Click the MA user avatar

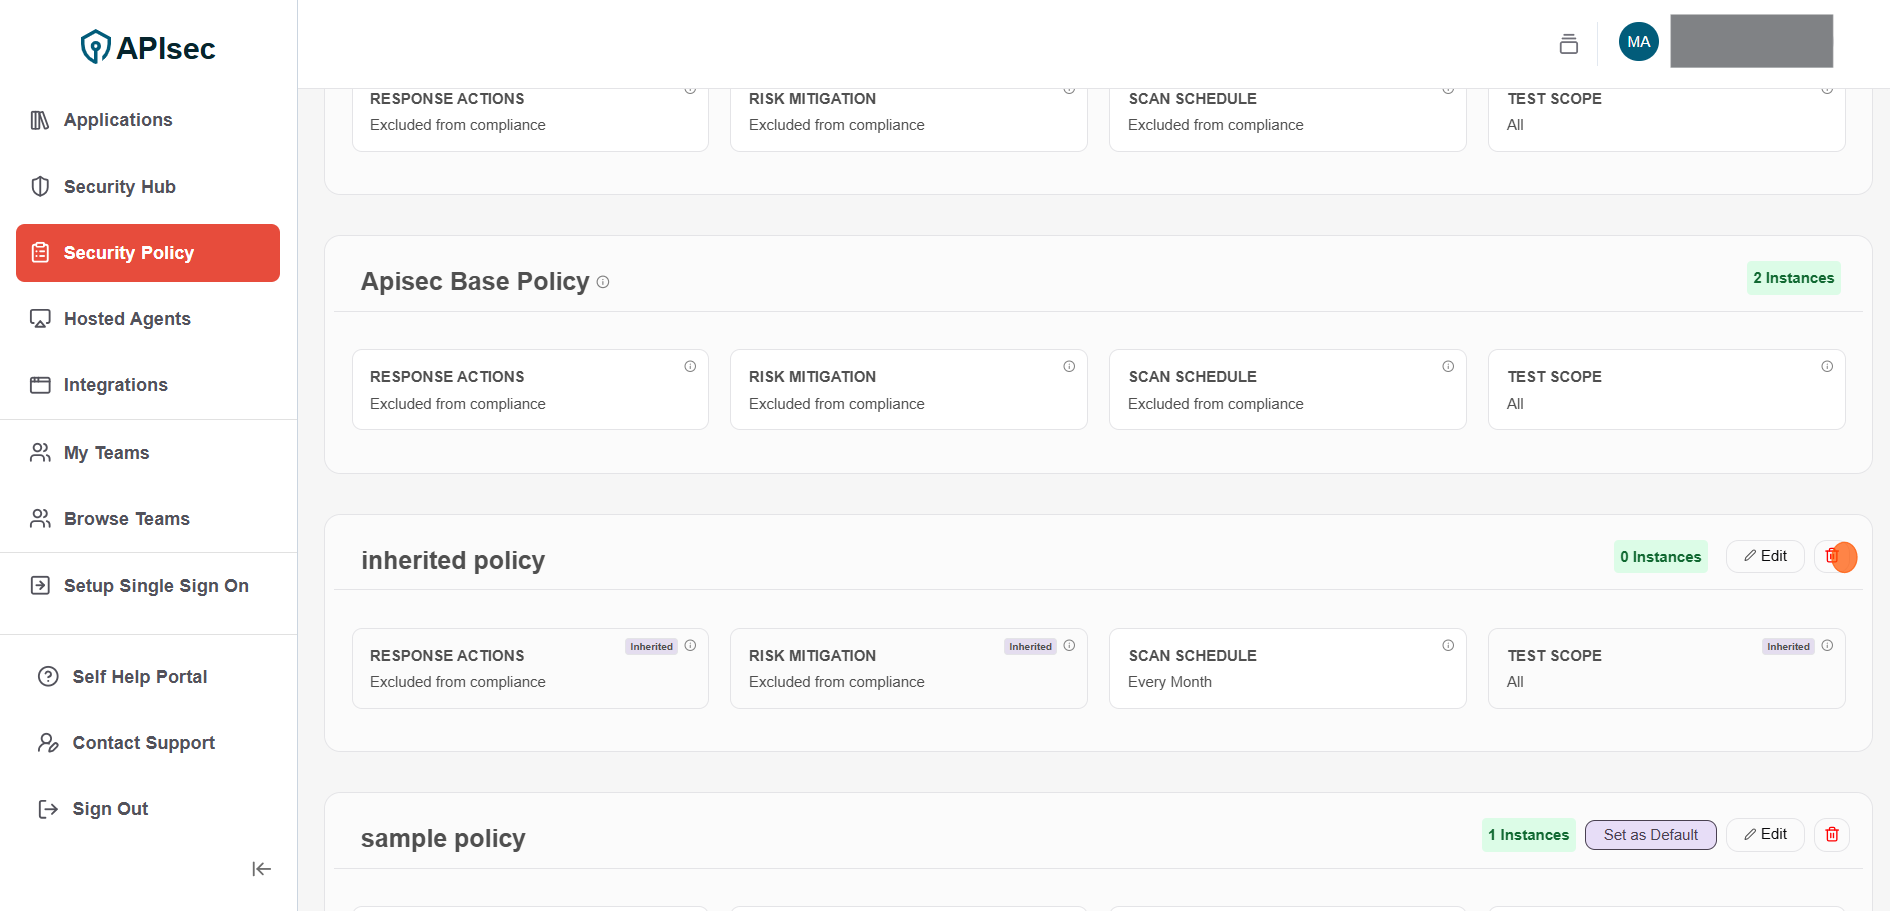click(1638, 42)
